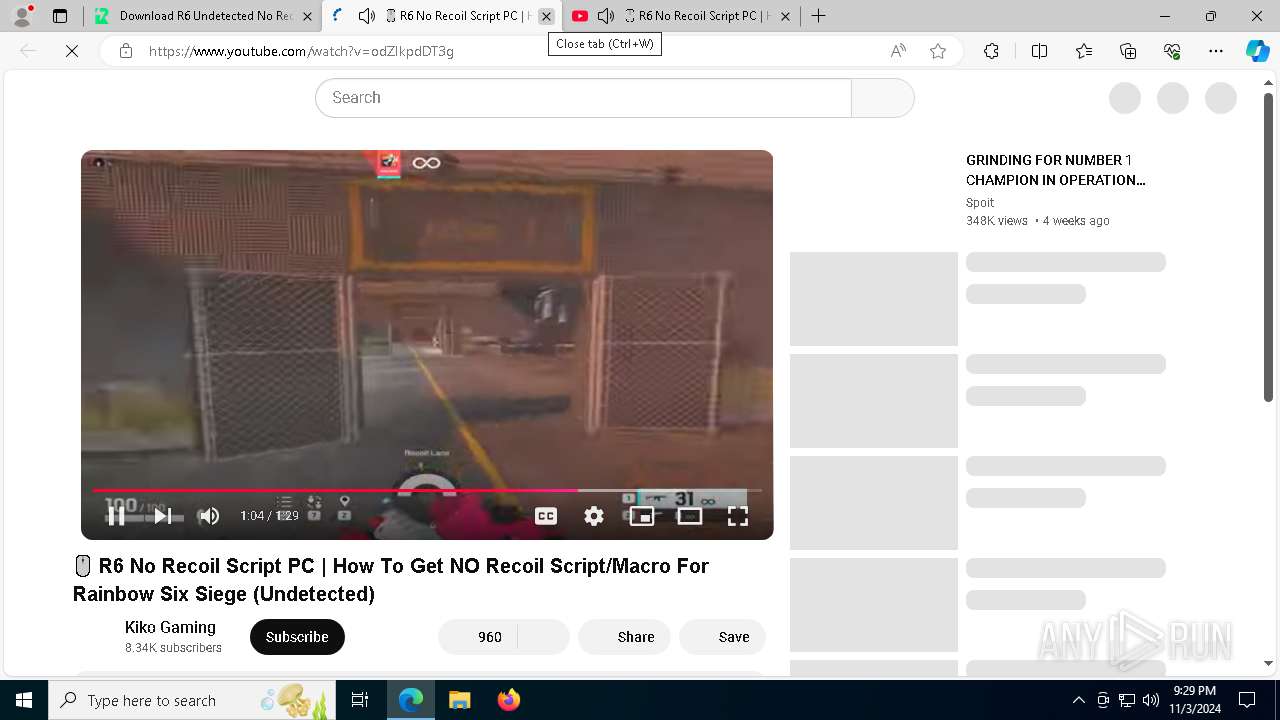Open Edge profile icon
1280x720 pixels.
point(22,16)
